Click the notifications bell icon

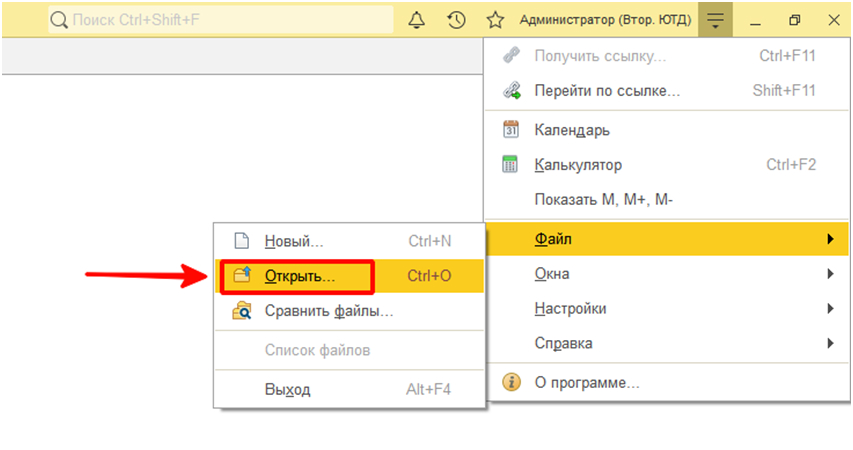click(x=418, y=20)
